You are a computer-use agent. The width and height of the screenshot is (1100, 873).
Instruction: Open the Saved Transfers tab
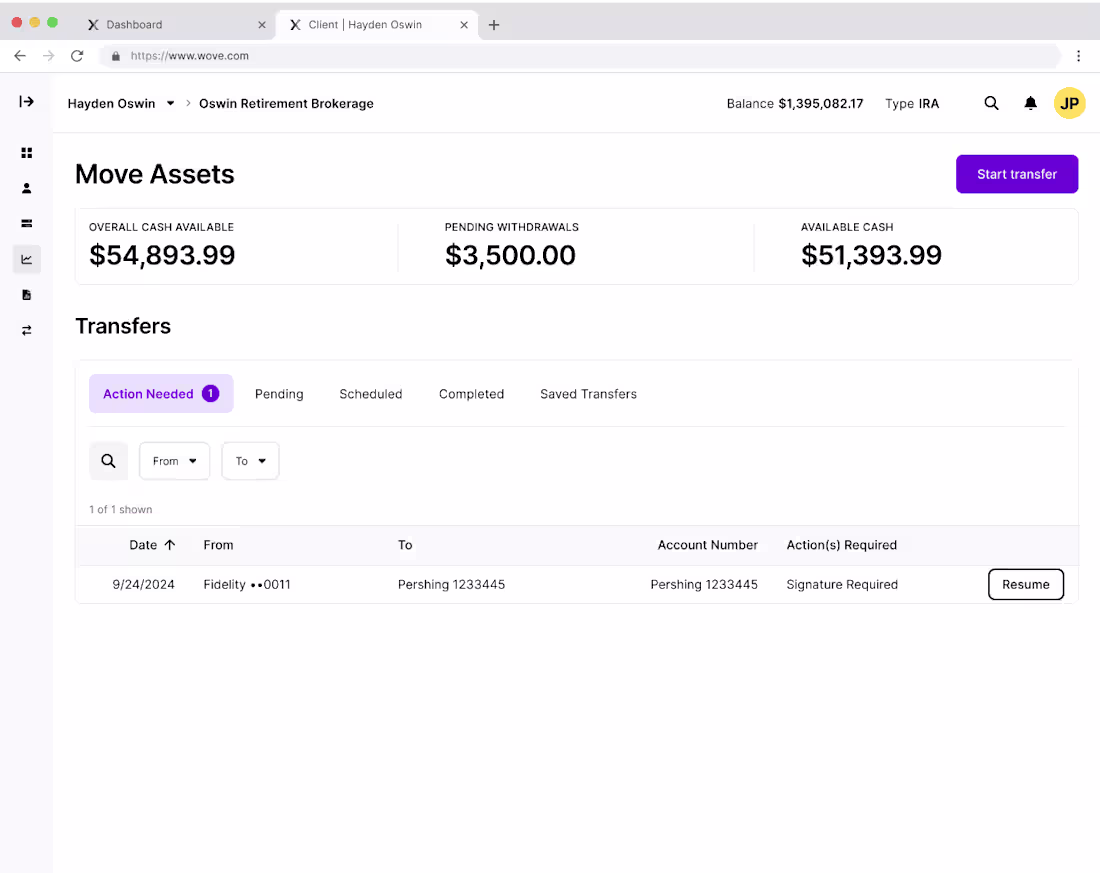[588, 394]
